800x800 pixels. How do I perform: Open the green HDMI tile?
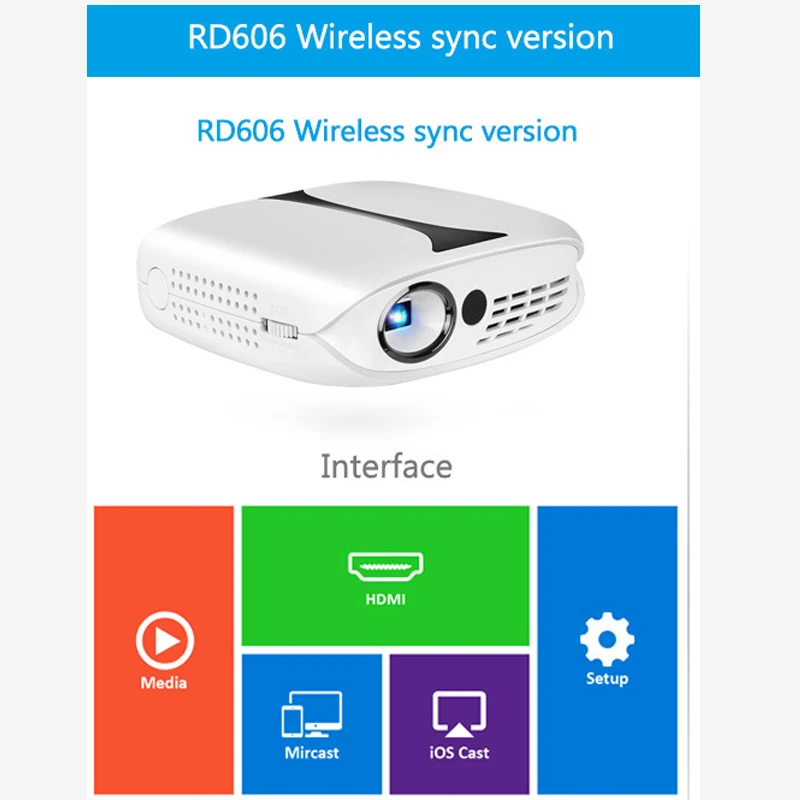385,576
